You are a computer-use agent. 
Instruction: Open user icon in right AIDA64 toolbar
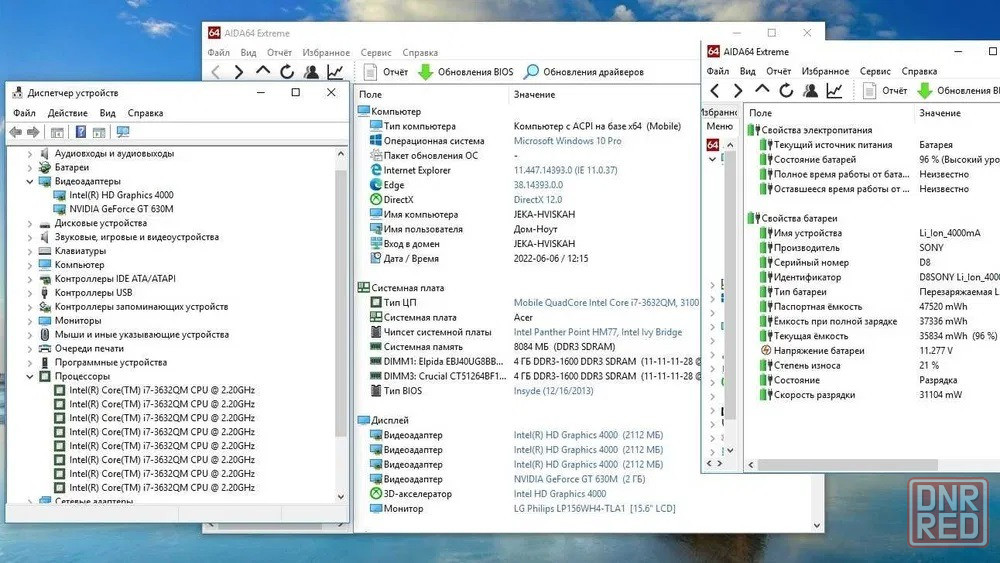click(811, 91)
